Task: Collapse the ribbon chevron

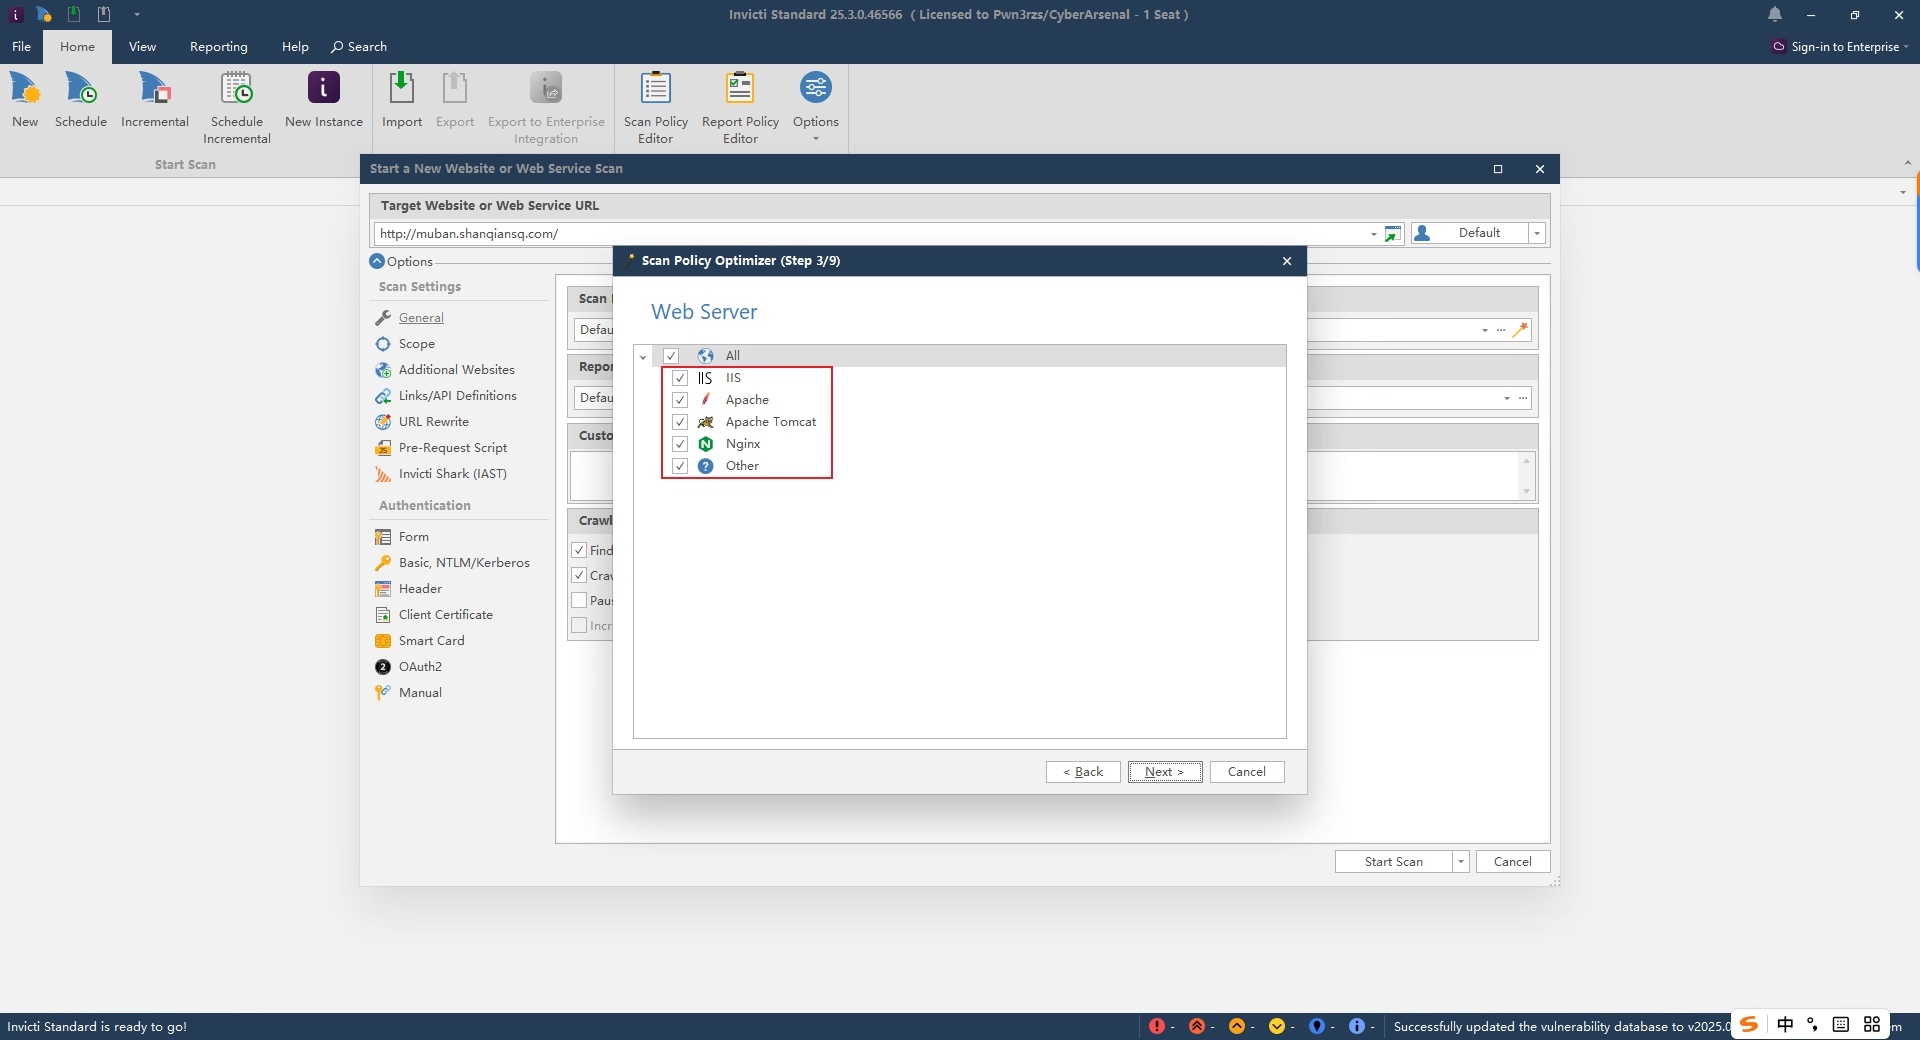Action: (x=1907, y=163)
